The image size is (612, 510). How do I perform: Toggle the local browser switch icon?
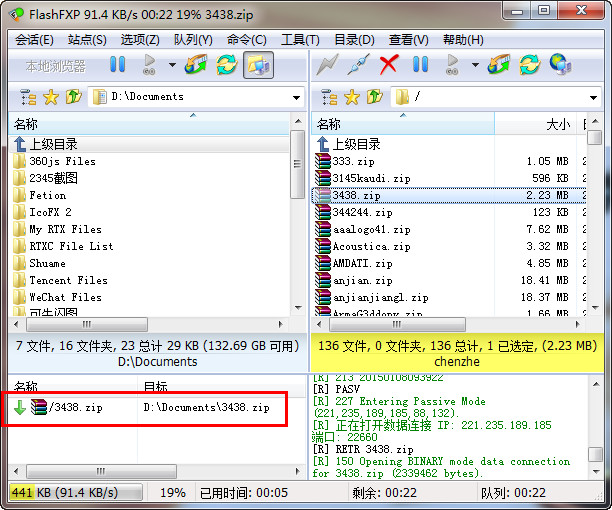pyautogui.click(x=257, y=65)
